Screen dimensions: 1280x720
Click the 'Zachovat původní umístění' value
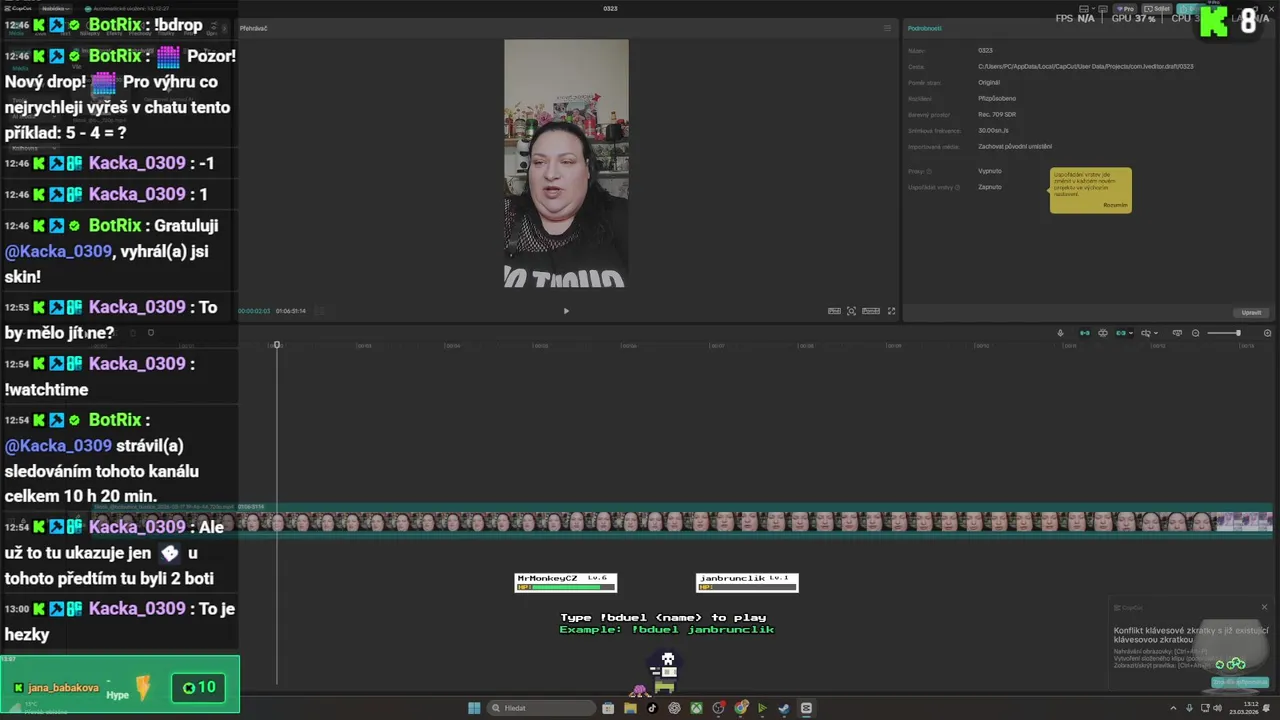tap(1015, 146)
